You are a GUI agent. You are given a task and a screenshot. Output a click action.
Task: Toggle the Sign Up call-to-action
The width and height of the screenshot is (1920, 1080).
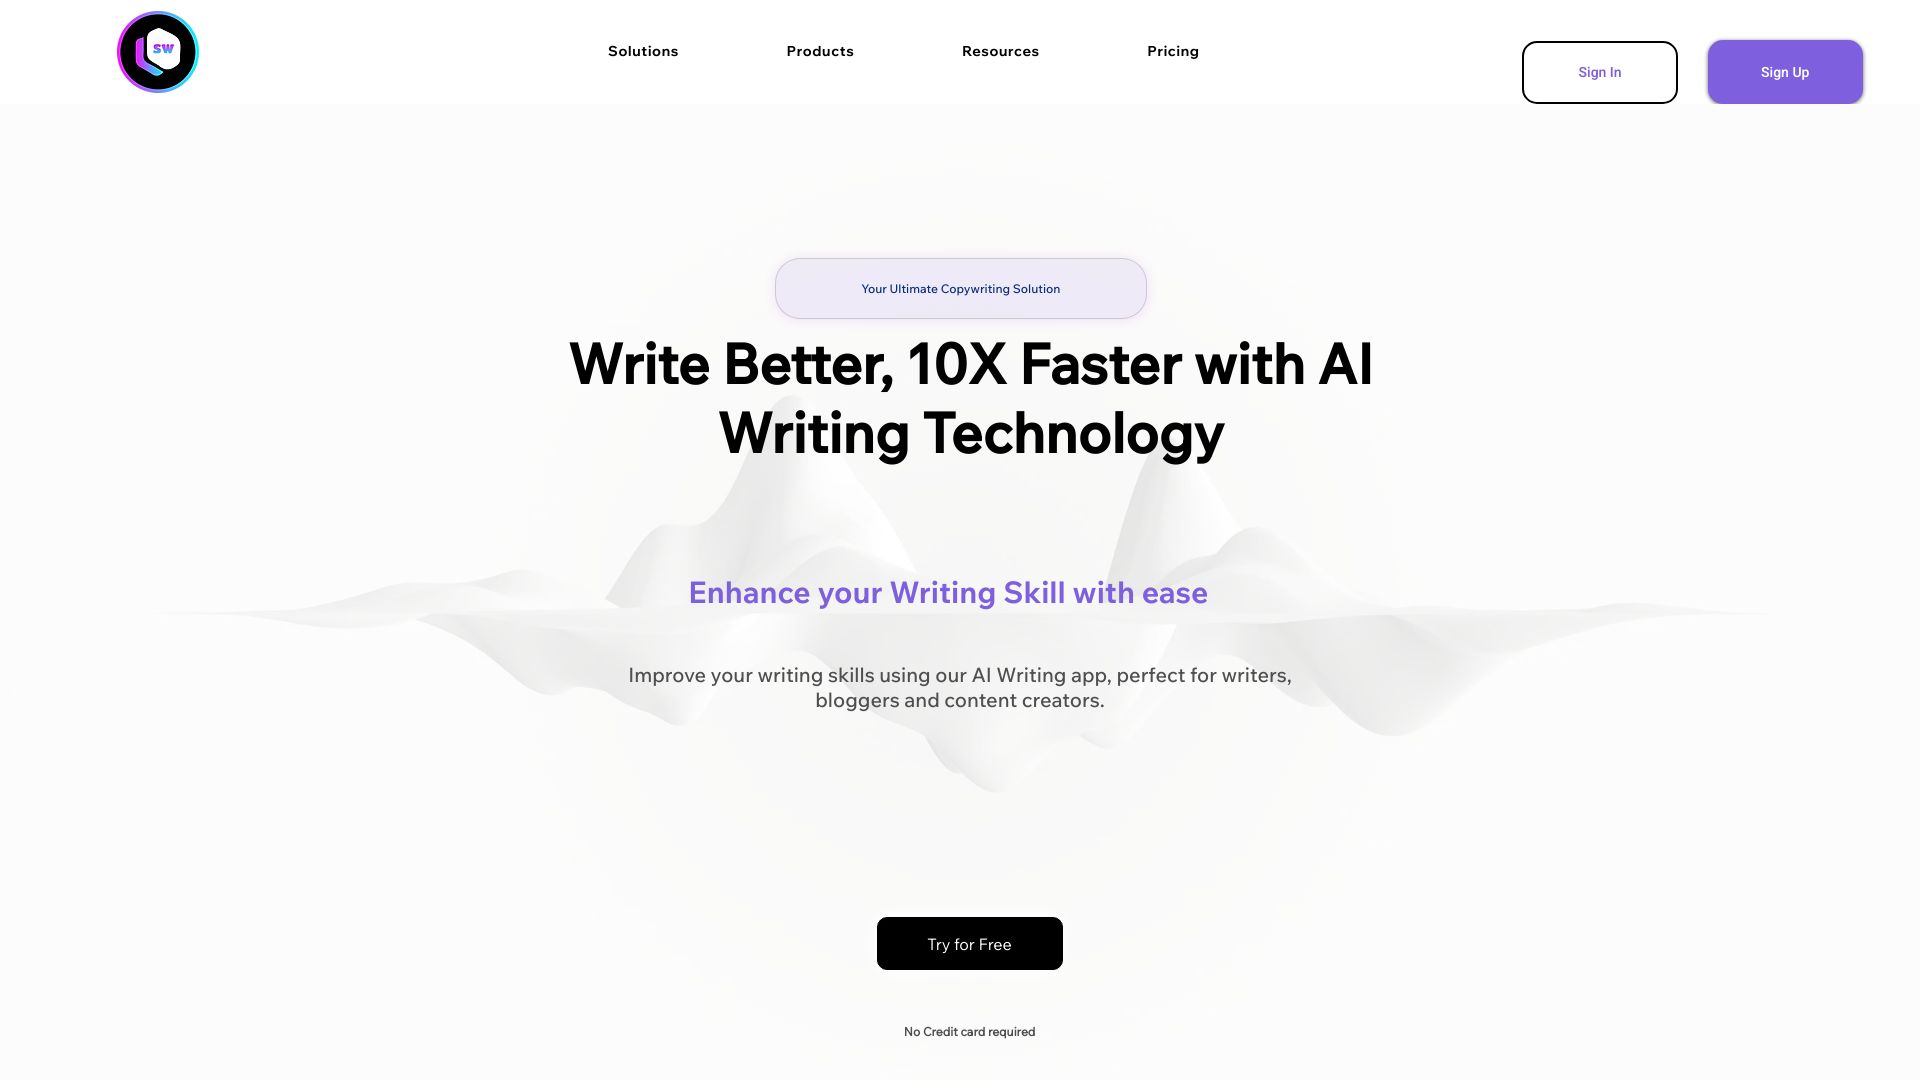point(1784,71)
